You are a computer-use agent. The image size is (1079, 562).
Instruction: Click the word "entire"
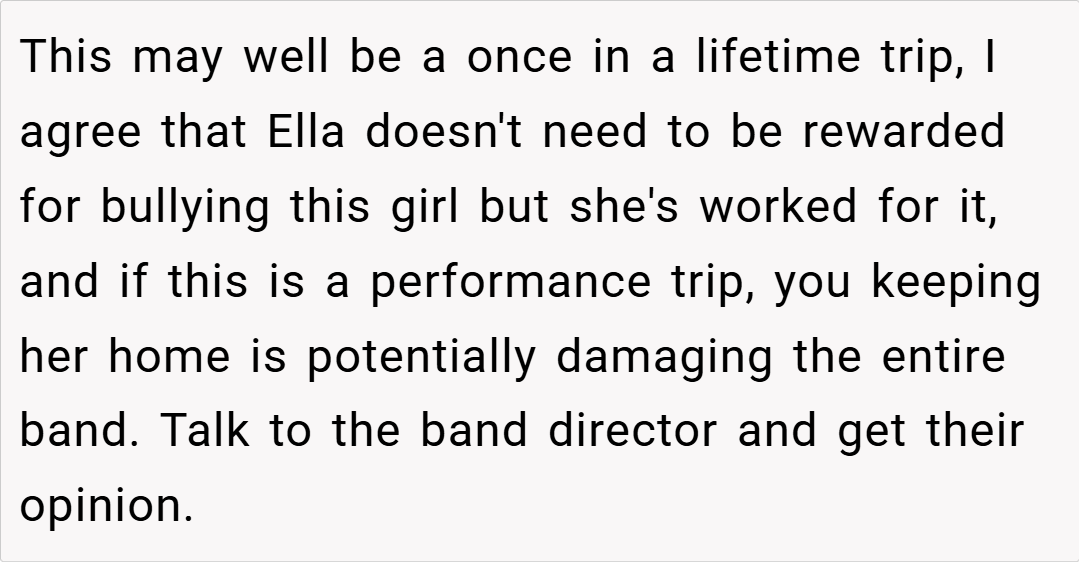[943, 357]
